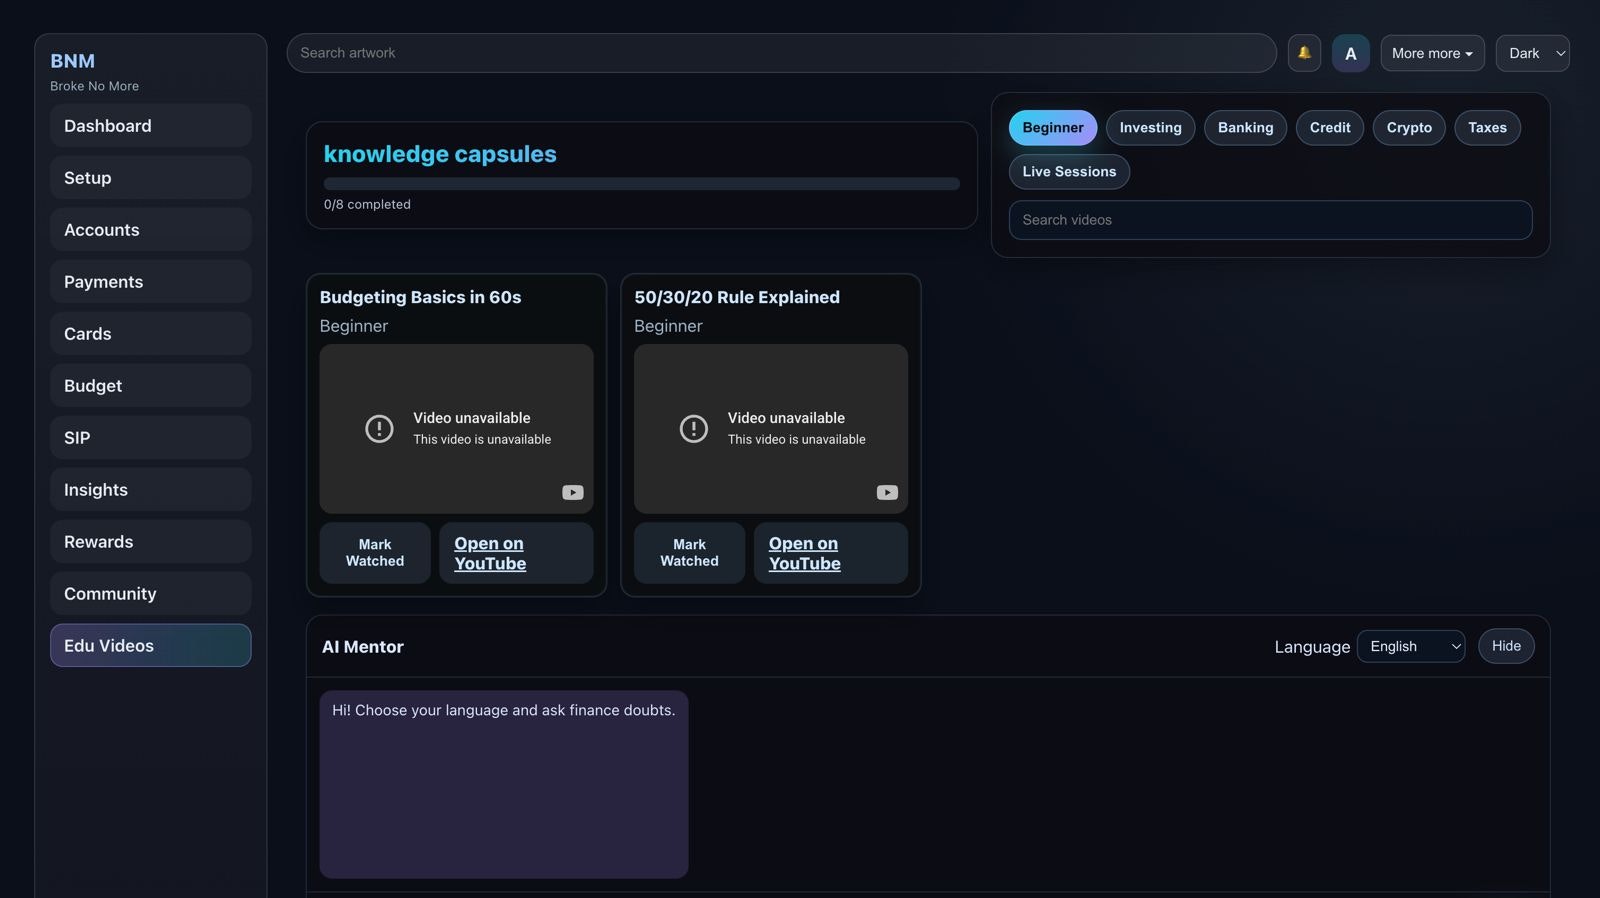The height and width of the screenshot is (898, 1600).
Task: Hide the AI Mentor panel
Action: (x=1506, y=646)
